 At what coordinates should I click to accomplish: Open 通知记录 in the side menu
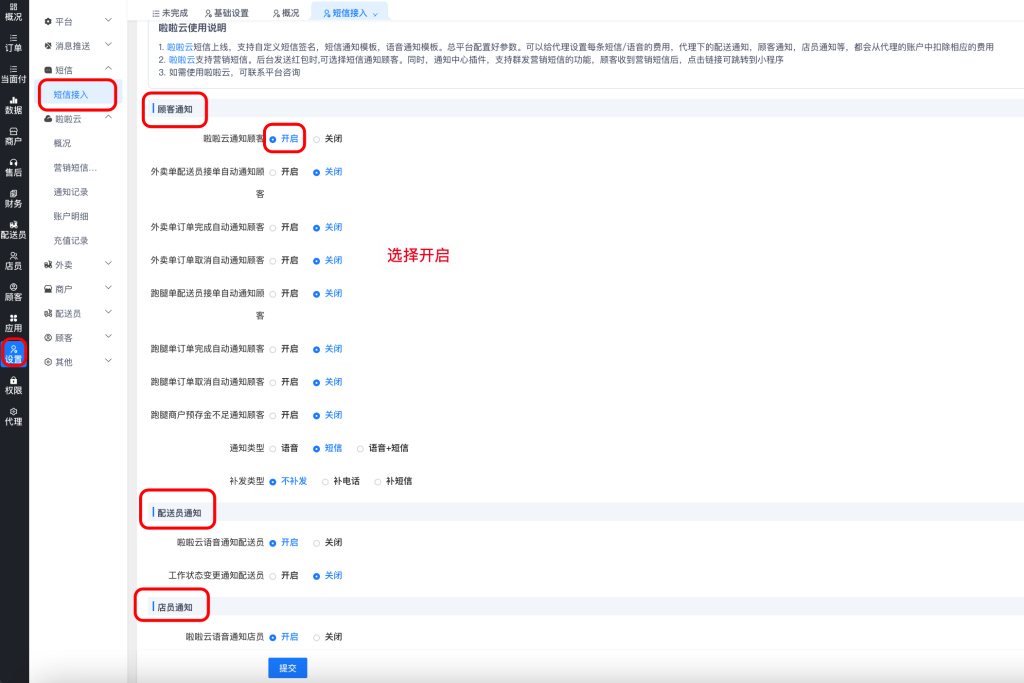pos(71,192)
